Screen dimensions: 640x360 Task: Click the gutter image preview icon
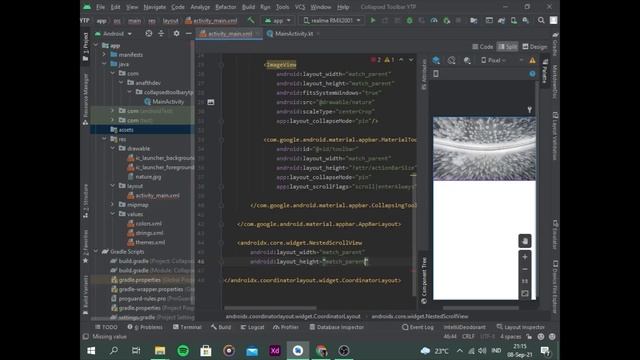tap(211, 102)
